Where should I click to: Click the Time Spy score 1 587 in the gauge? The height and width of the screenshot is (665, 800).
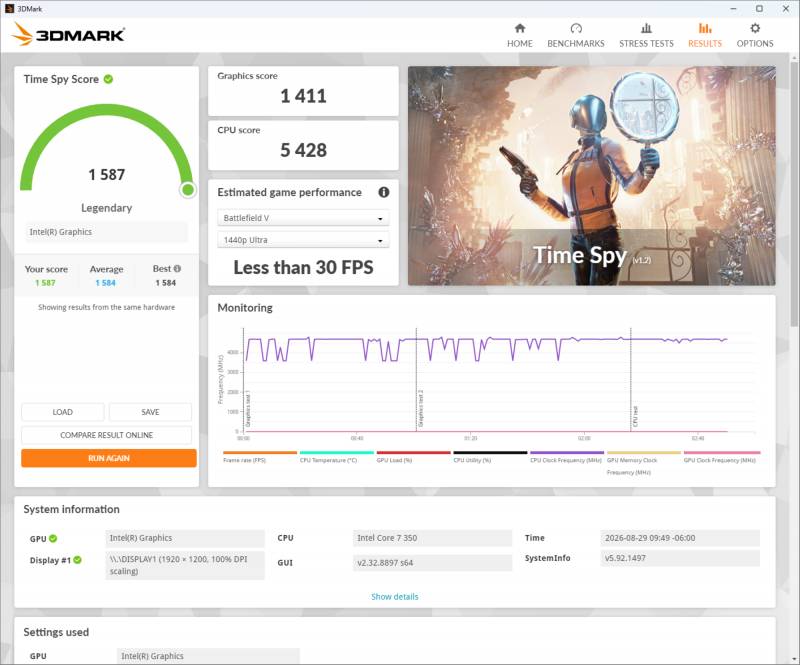[x=107, y=175]
